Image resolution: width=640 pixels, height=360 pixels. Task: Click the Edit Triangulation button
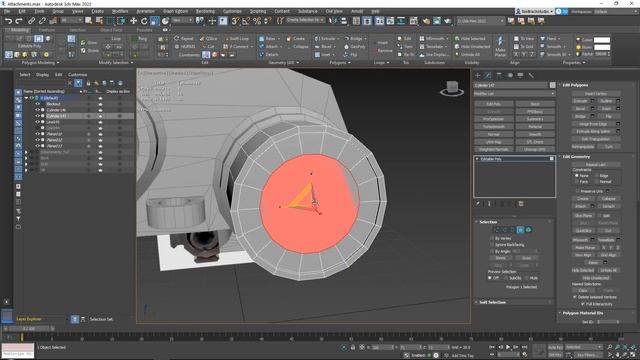(596, 139)
